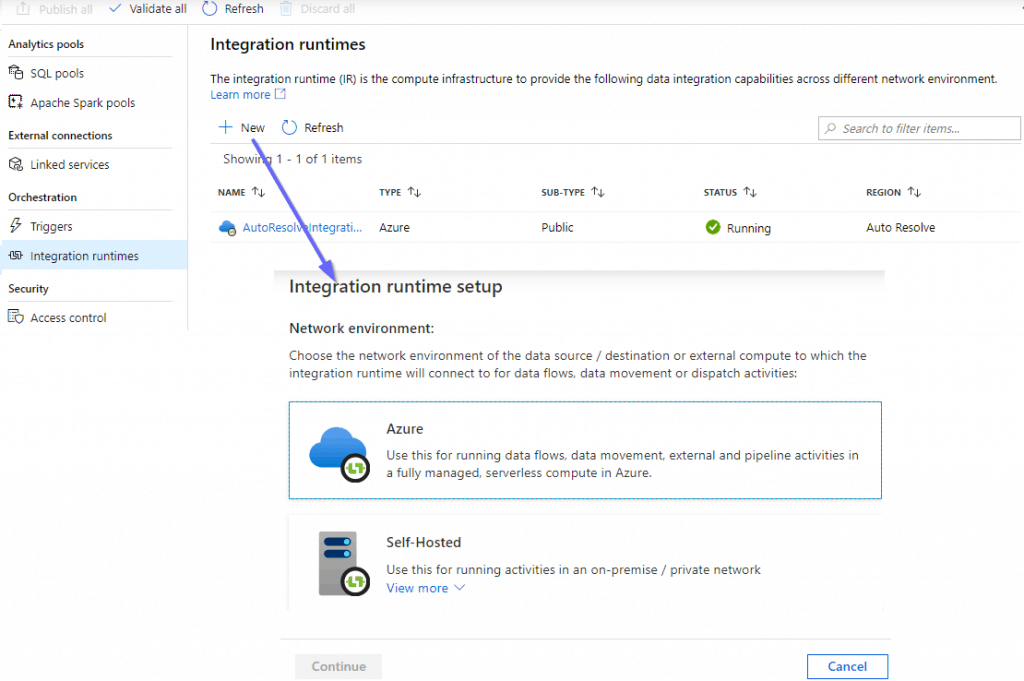This screenshot has width=1024, height=681.
Task: Click the Refresh icon in the runtimes list
Action: [289, 127]
